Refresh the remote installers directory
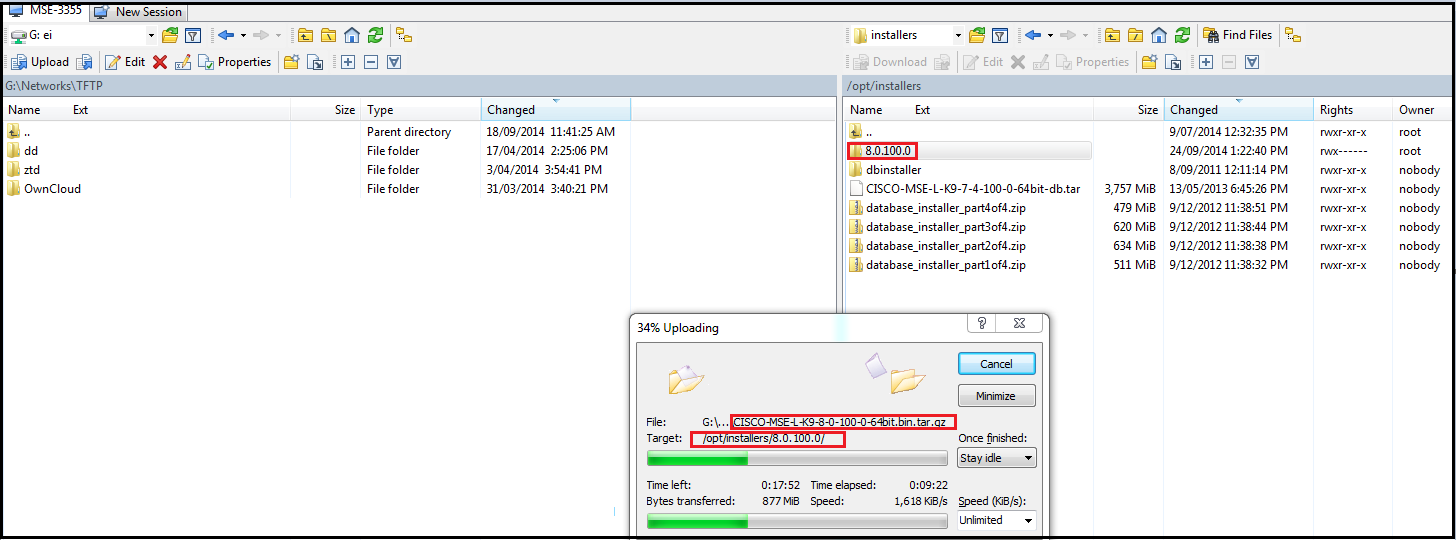 coord(1182,35)
